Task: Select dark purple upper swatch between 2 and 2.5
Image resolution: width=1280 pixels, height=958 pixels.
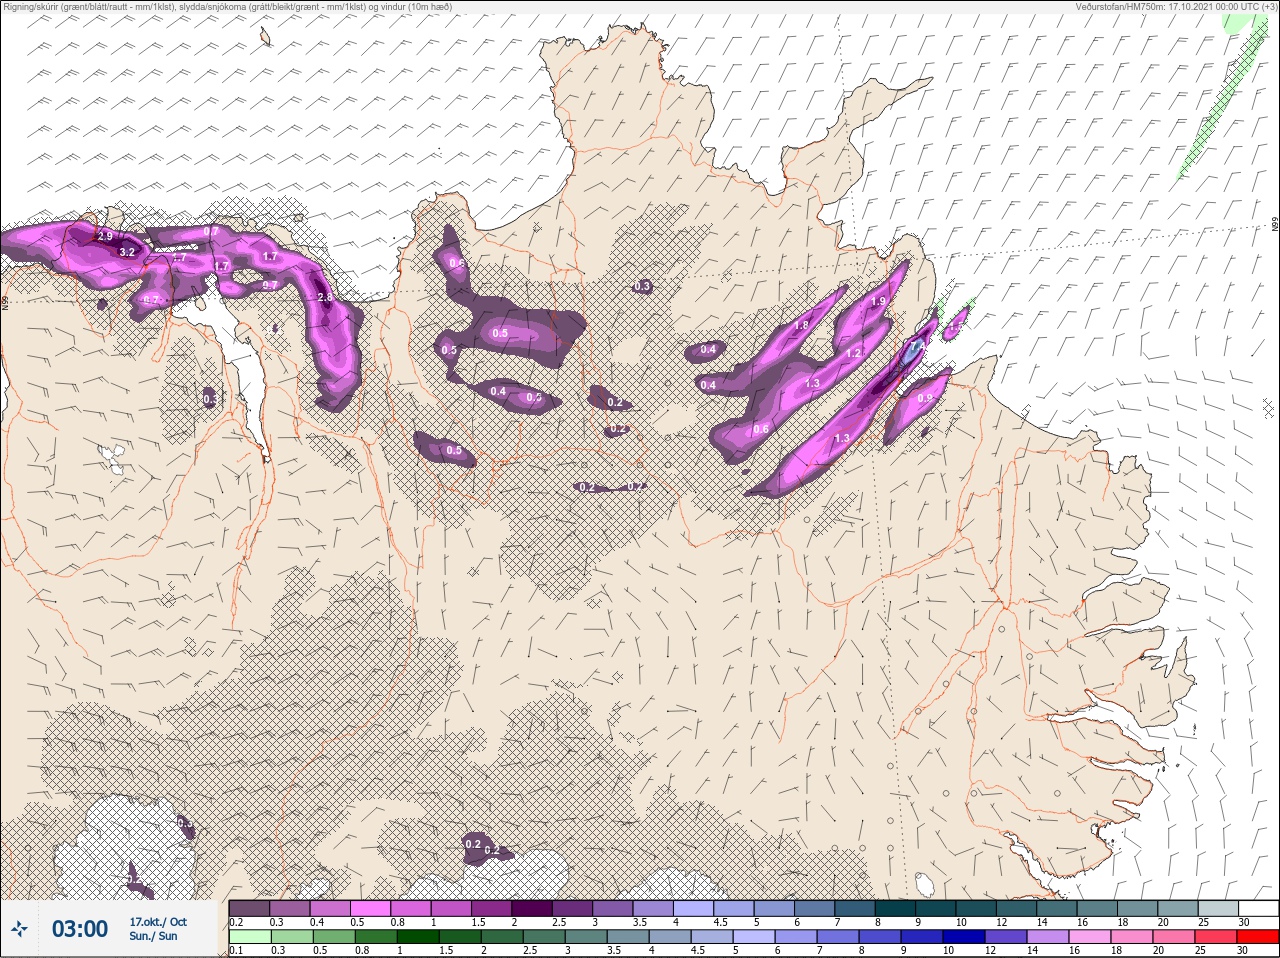Action: (533, 908)
